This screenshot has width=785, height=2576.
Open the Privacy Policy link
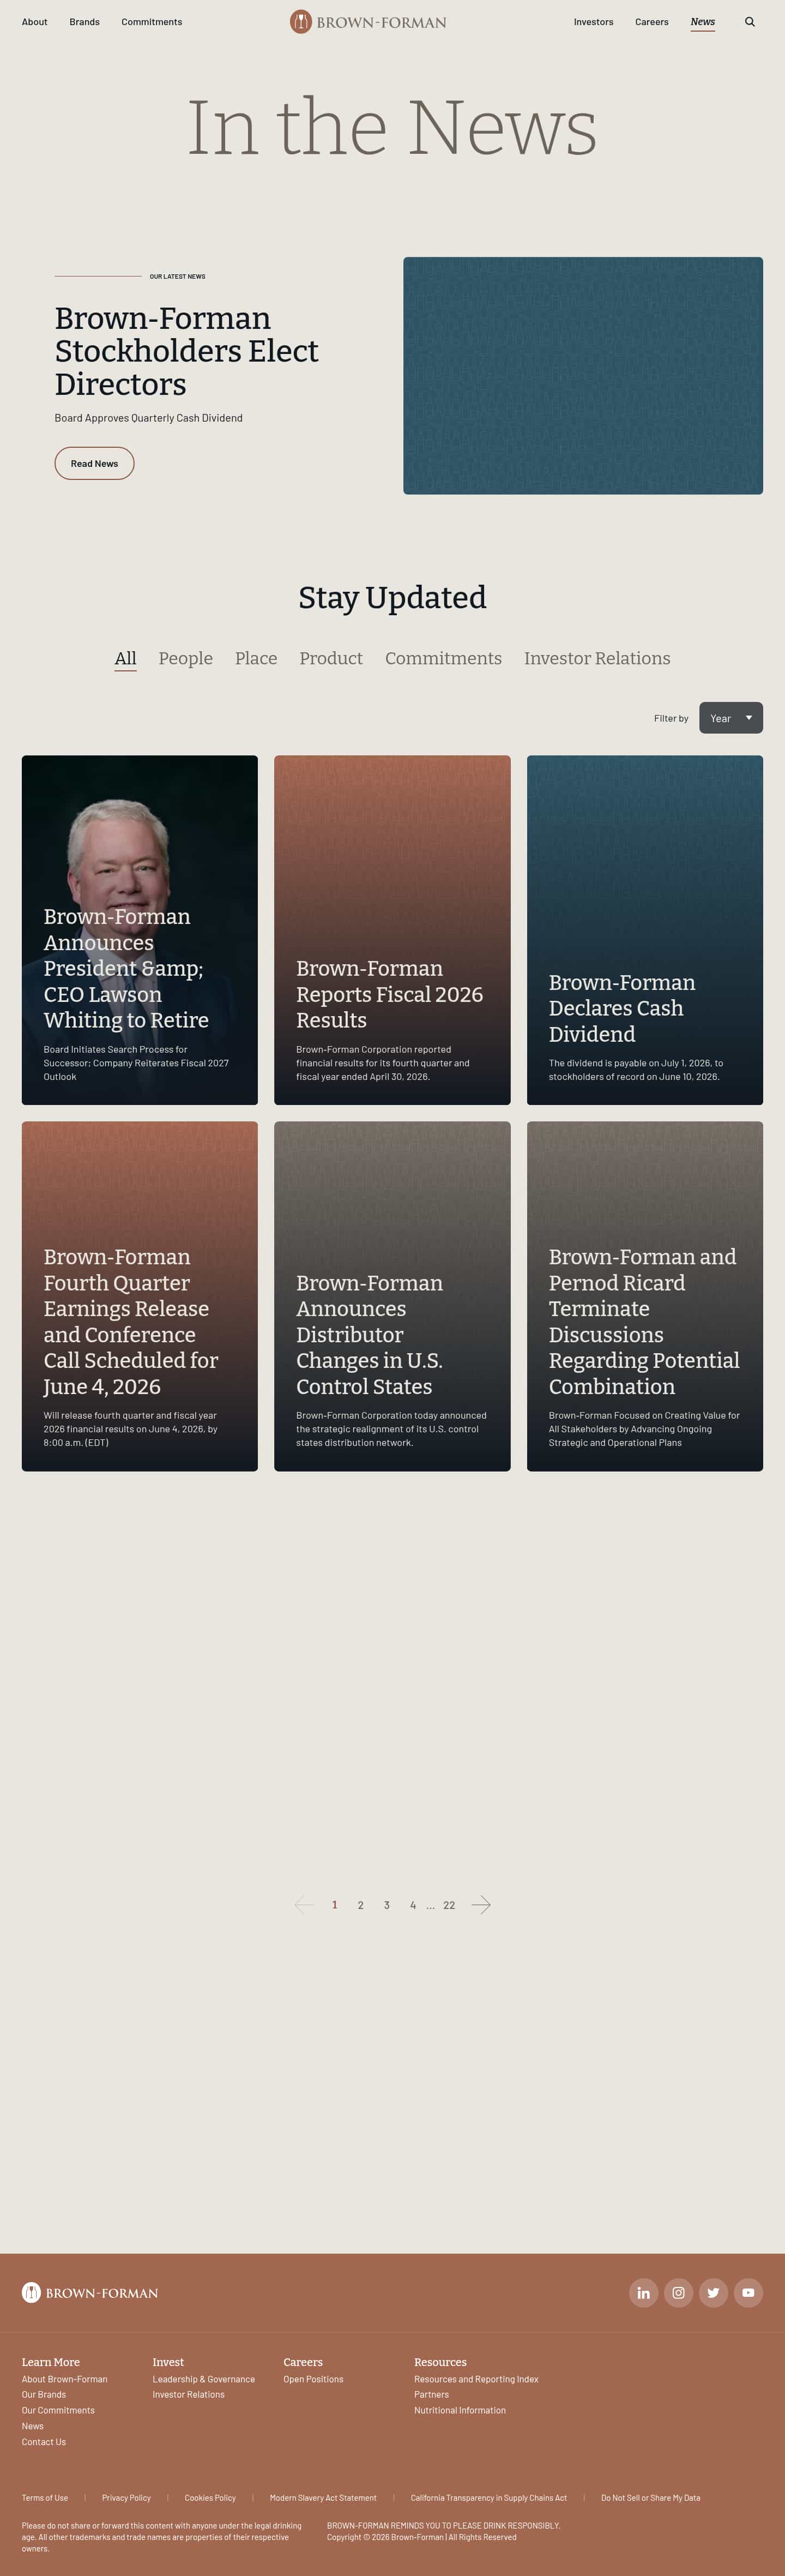126,2498
